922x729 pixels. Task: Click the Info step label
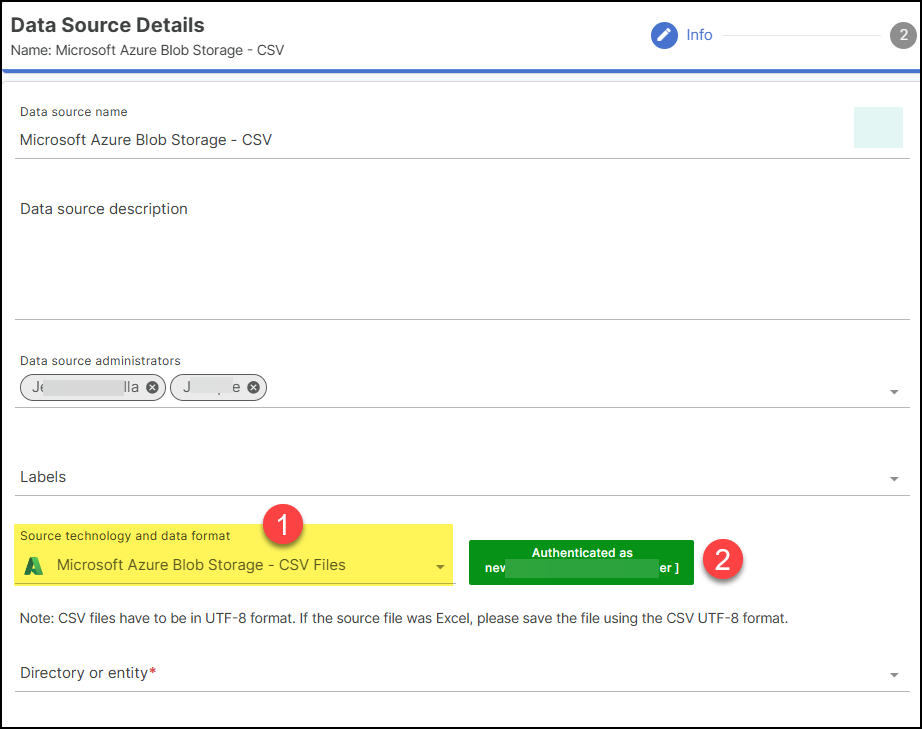coord(699,35)
